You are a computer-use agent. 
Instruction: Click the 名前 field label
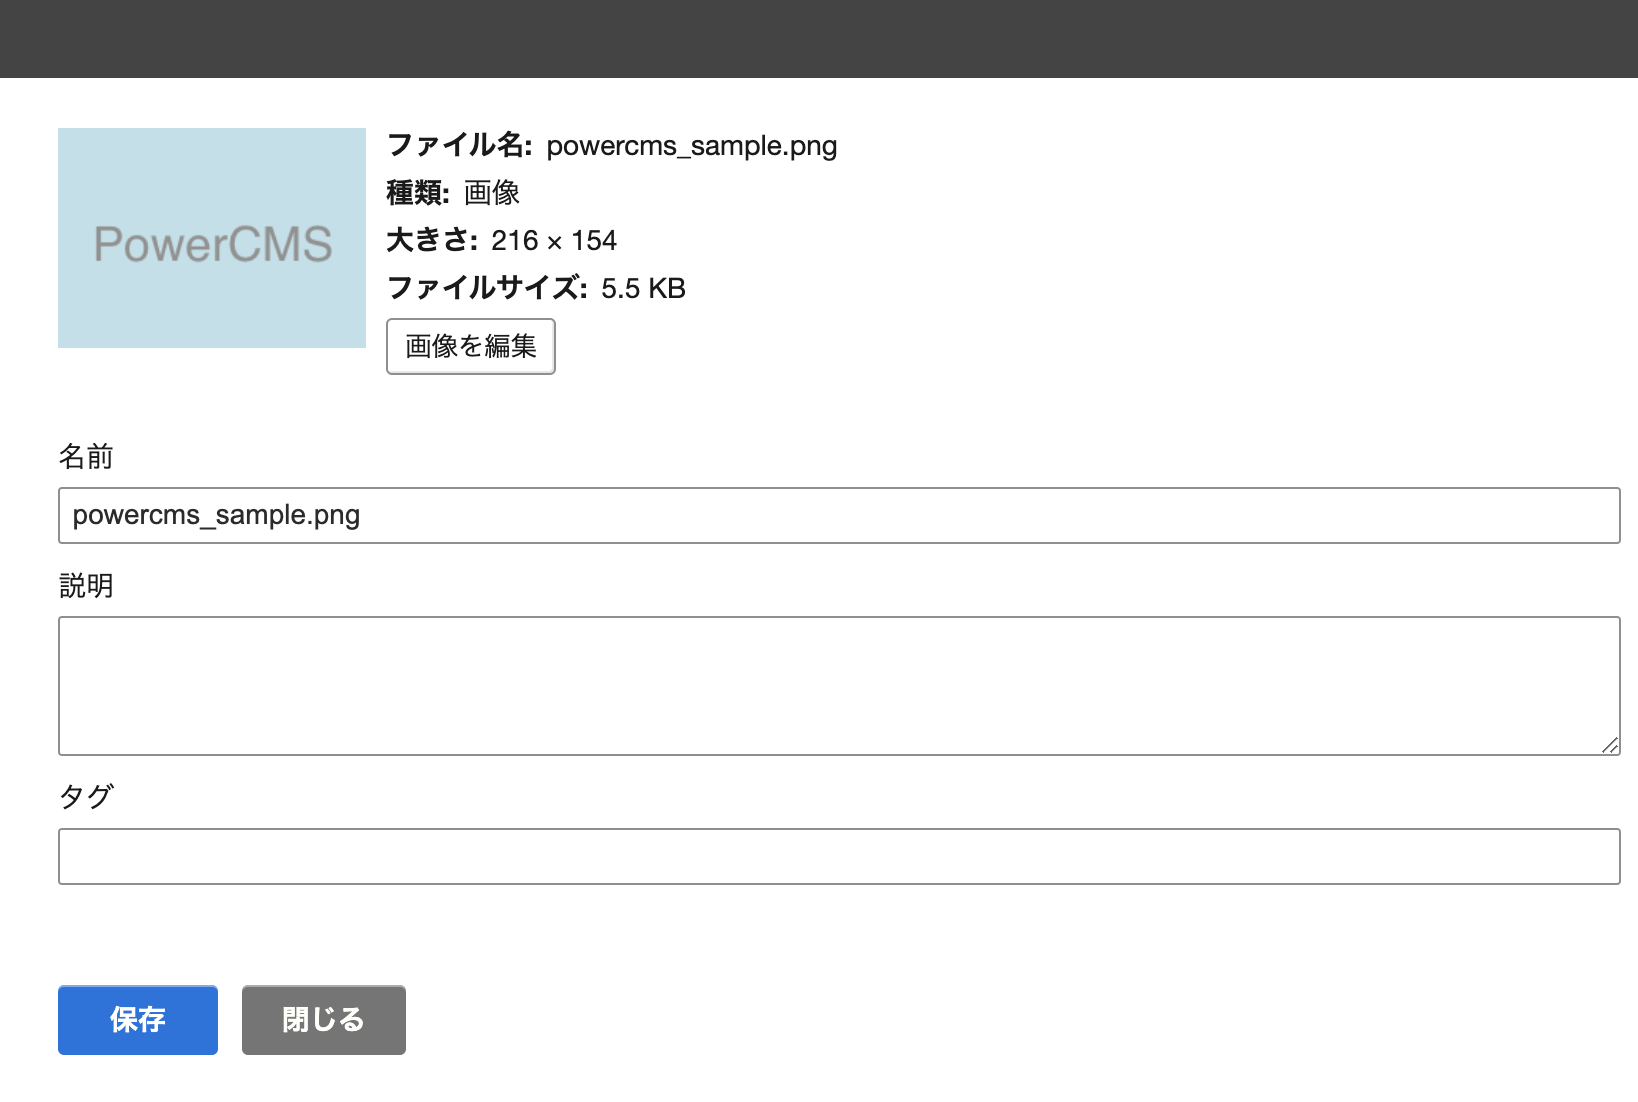[x=85, y=457]
